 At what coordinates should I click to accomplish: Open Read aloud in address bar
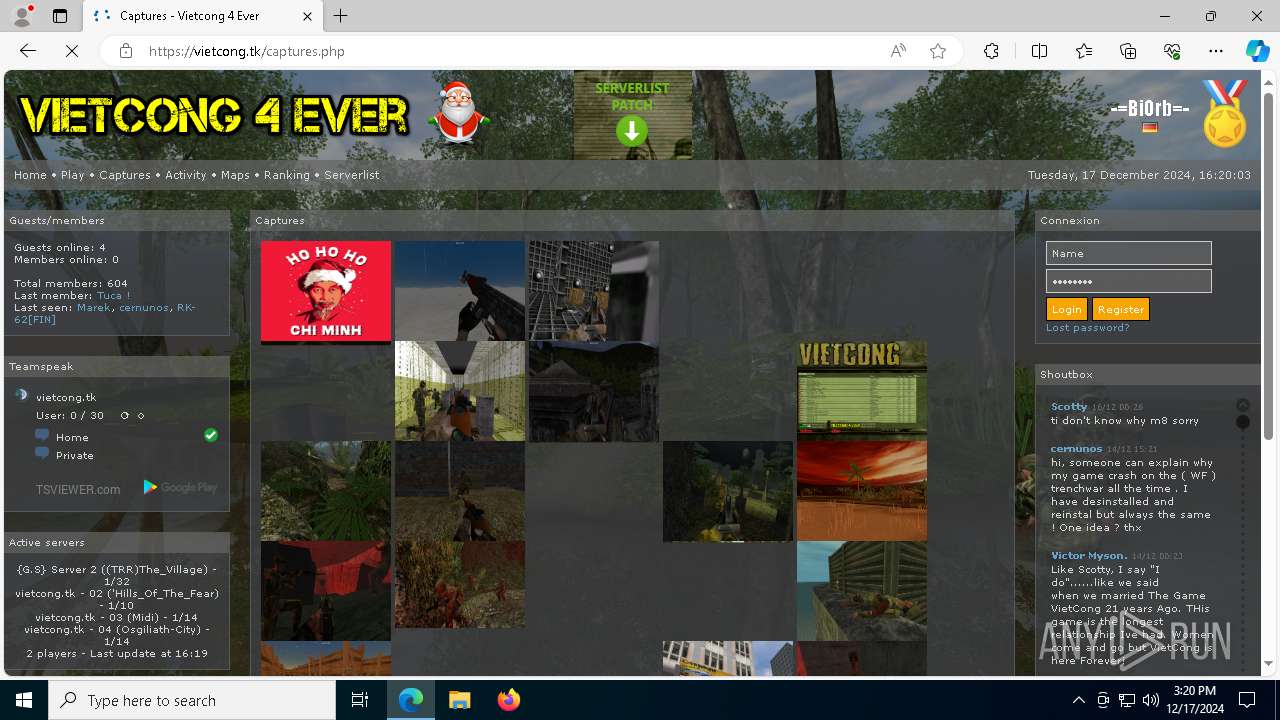[x=898, y=51]
